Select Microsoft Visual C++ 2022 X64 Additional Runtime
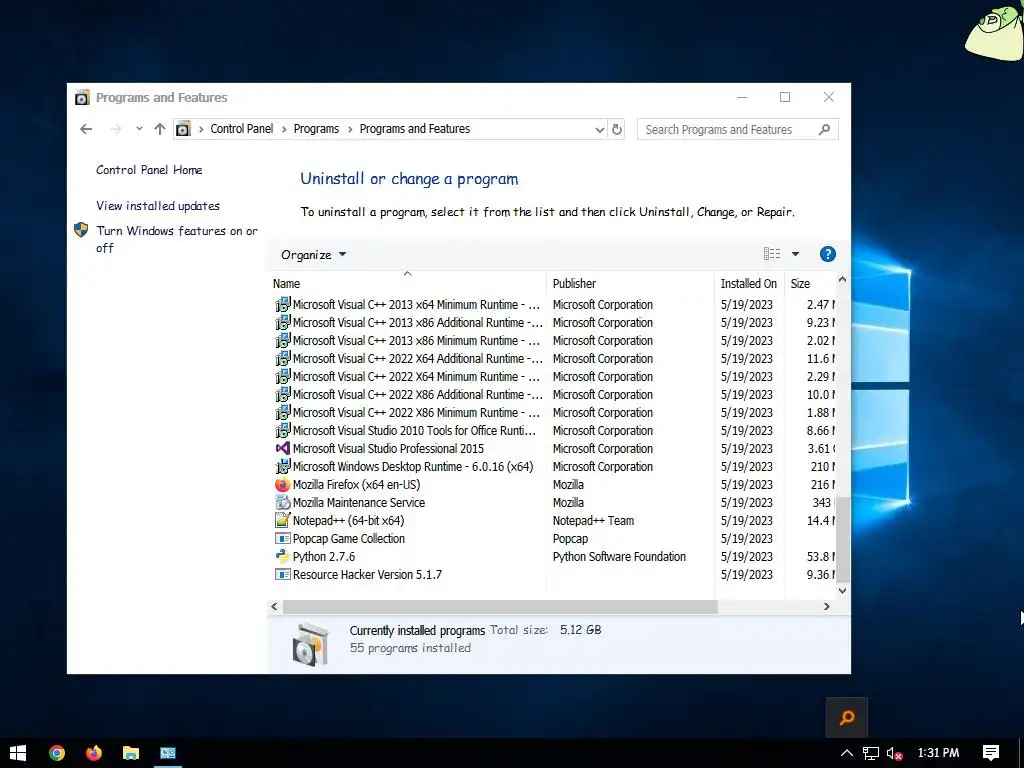The height and width of the screenshot is (768, 1024). click(x=417, y=359)
